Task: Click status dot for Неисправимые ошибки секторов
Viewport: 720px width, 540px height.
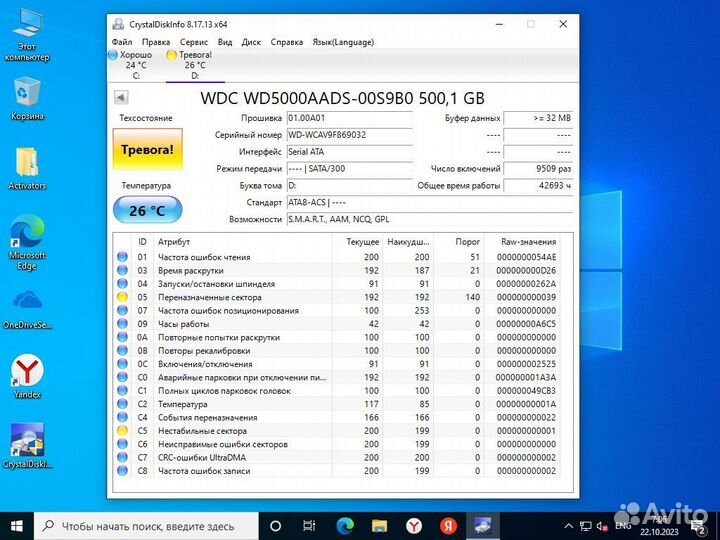Action: [x=122, y=444]
